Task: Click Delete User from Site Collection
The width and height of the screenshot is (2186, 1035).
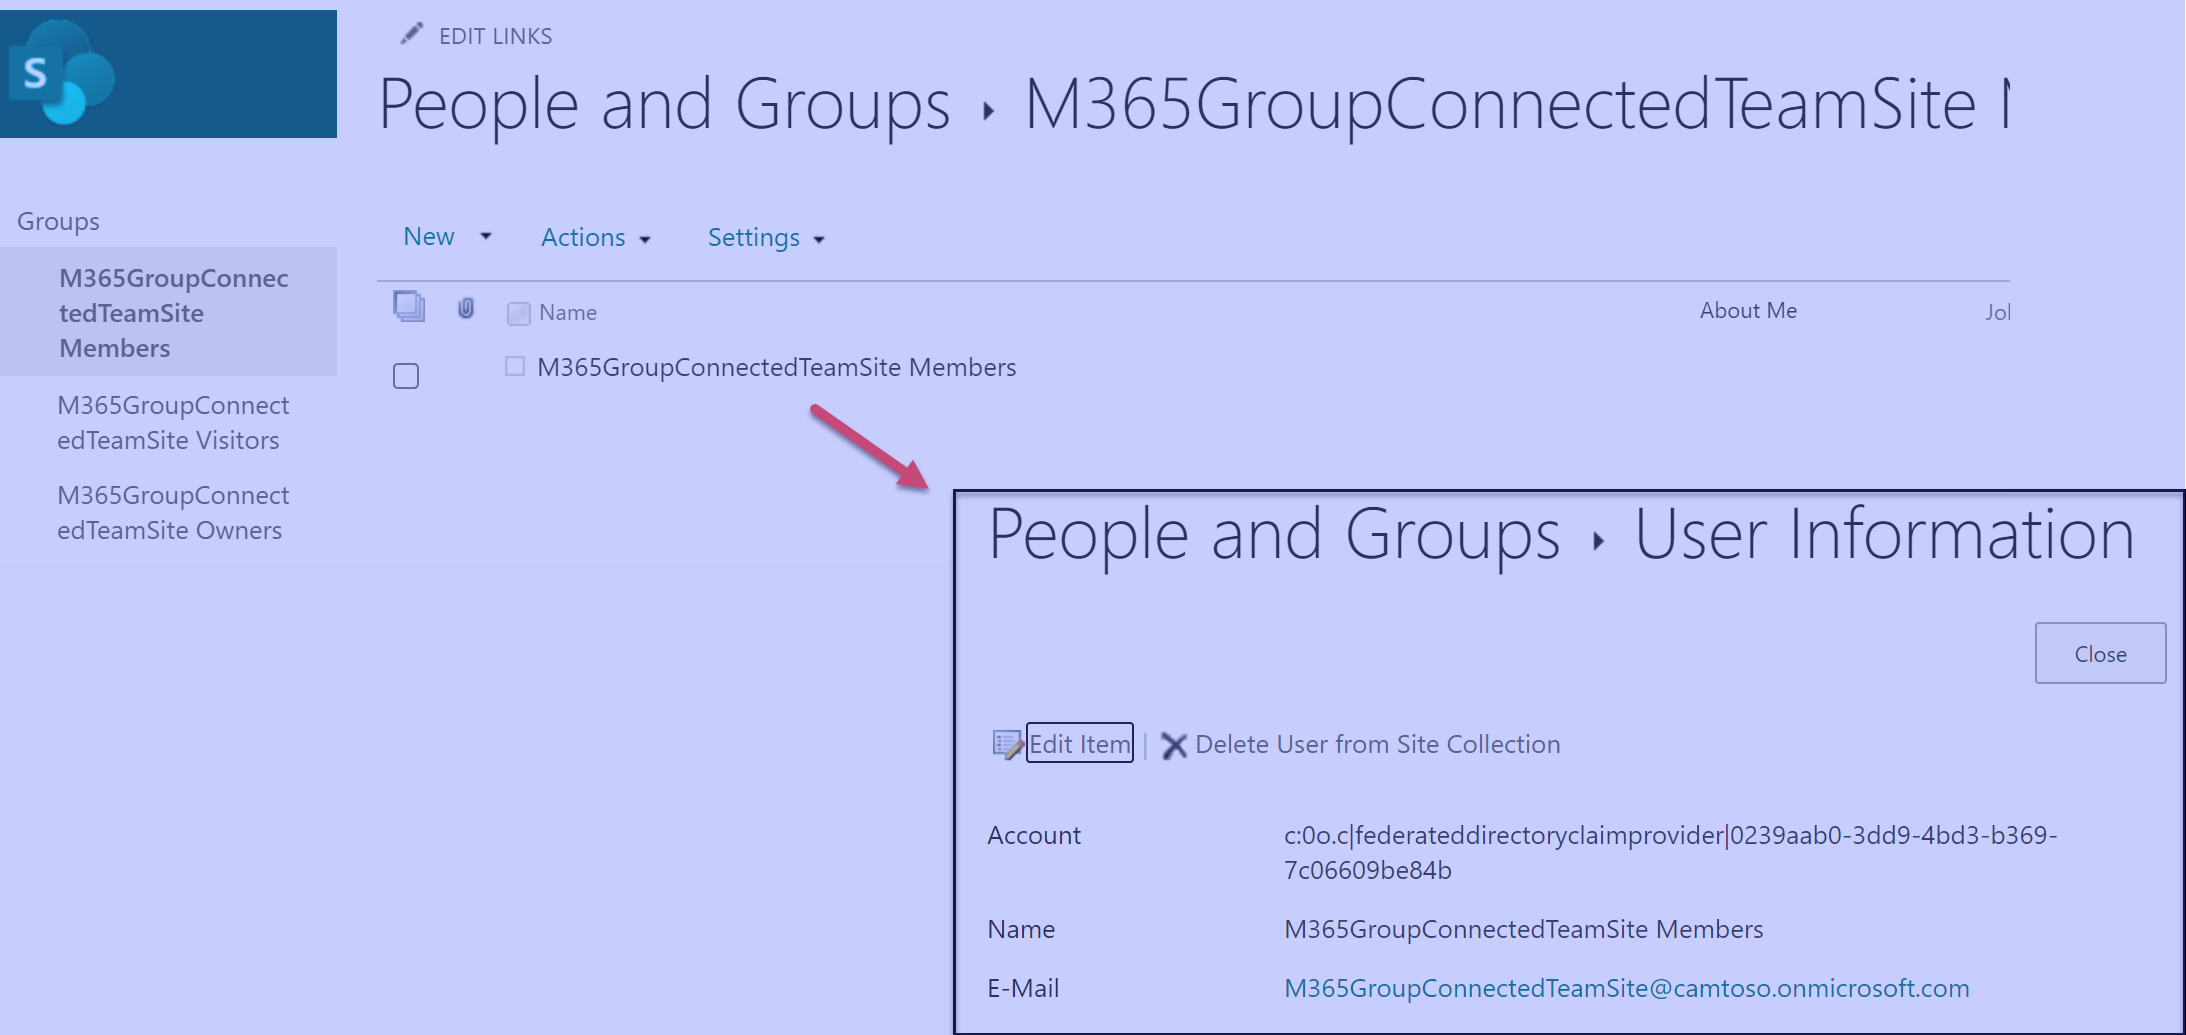Action: [x=1377, y=744]
